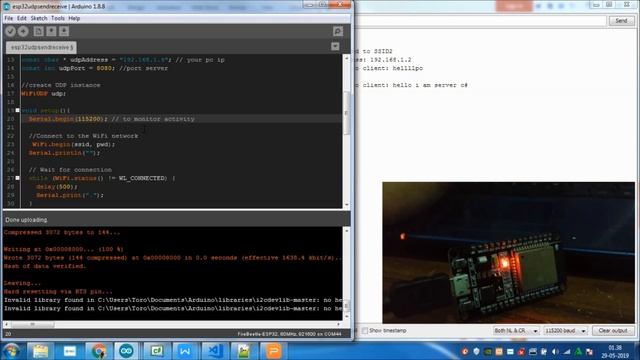Click the taskbar clock showing 01:38
The width and height of the screenshot is (640, 360).
pos(615,351)
